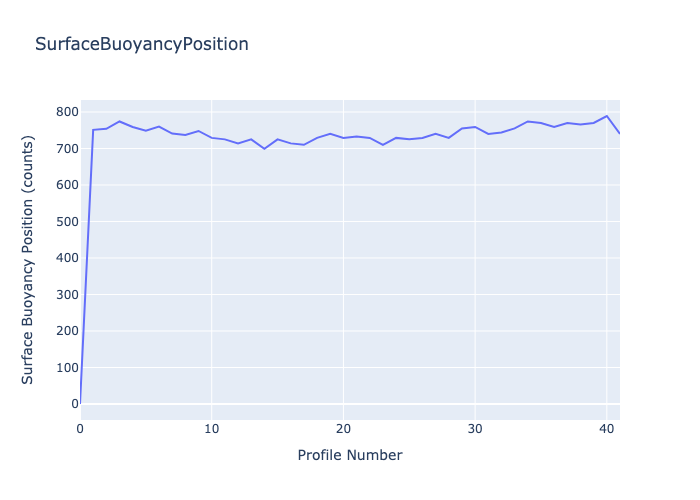
Task: Click the line's starting point at zero counts
Action: click(81, 403)
